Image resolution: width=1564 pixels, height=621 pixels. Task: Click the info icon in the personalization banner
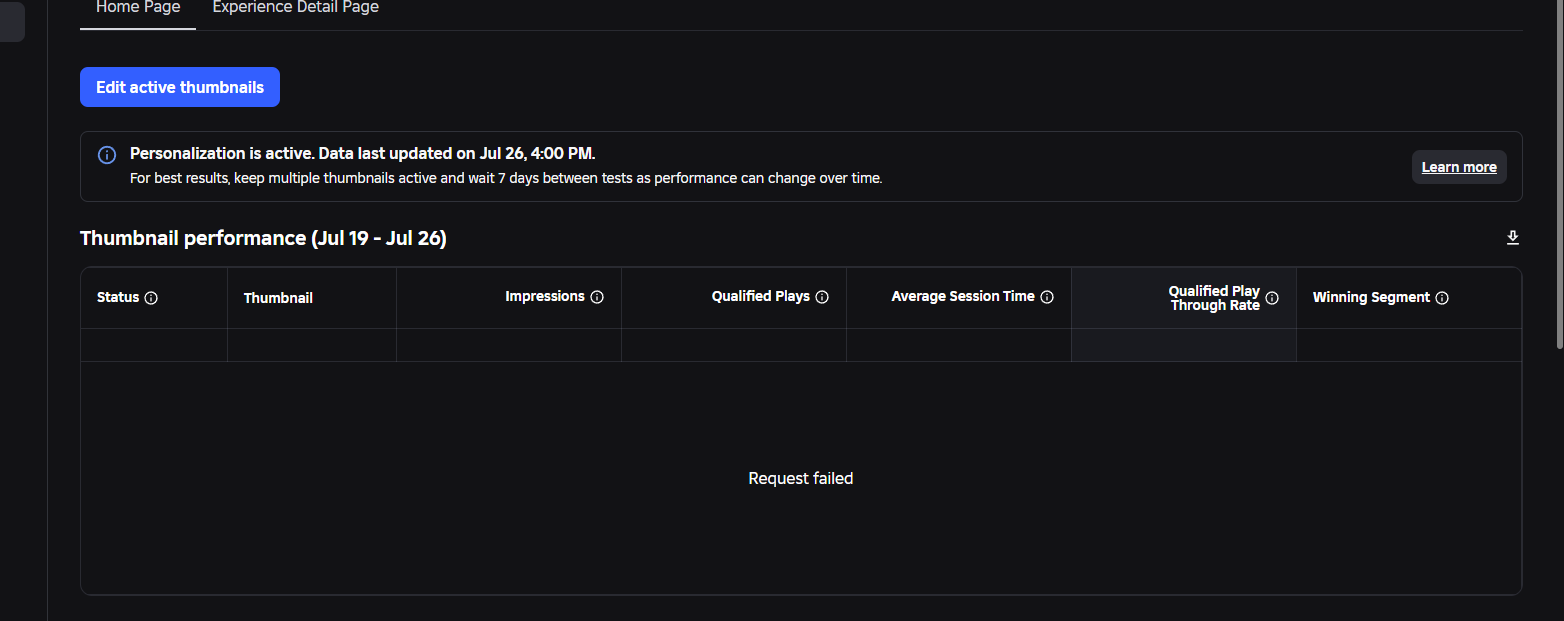(x=107, y=155)
